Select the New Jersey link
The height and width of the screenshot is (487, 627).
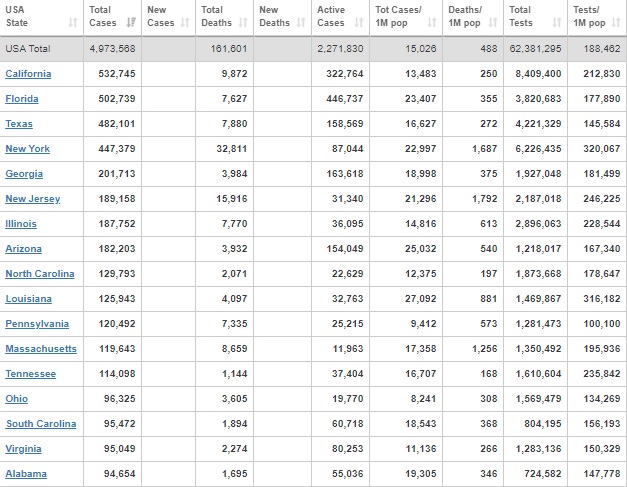pyautogui.click(x=32, y=199)
